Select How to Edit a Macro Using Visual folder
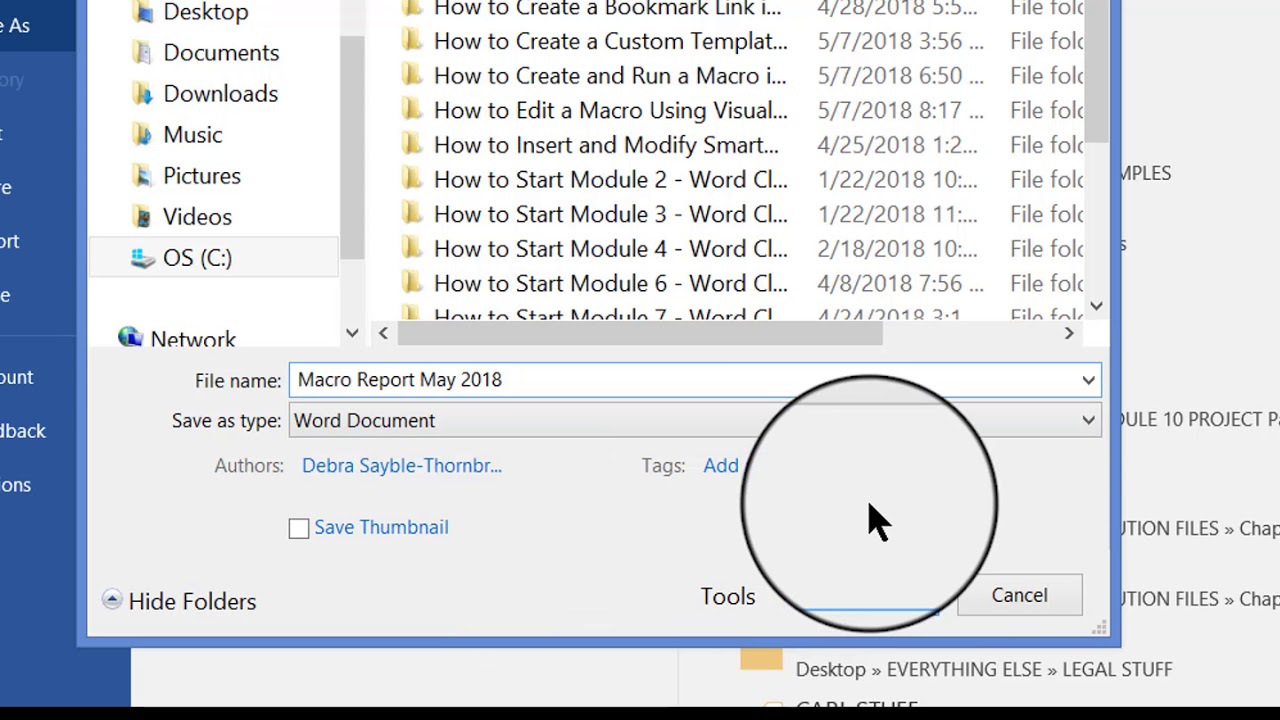The height and width of the screenshot is (720, 1280). point(610,111)
